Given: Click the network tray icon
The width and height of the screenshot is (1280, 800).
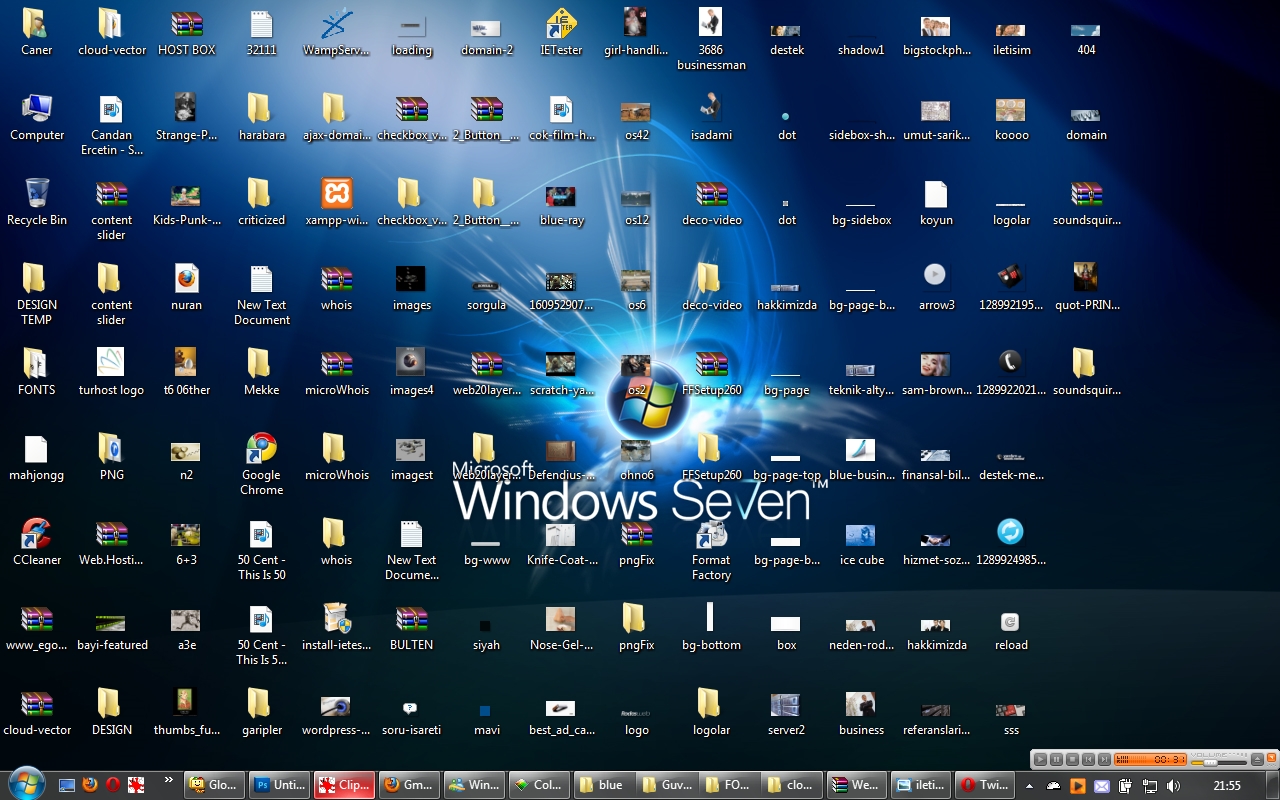Looking at the screenshot, I should [x=1150, y=786].
